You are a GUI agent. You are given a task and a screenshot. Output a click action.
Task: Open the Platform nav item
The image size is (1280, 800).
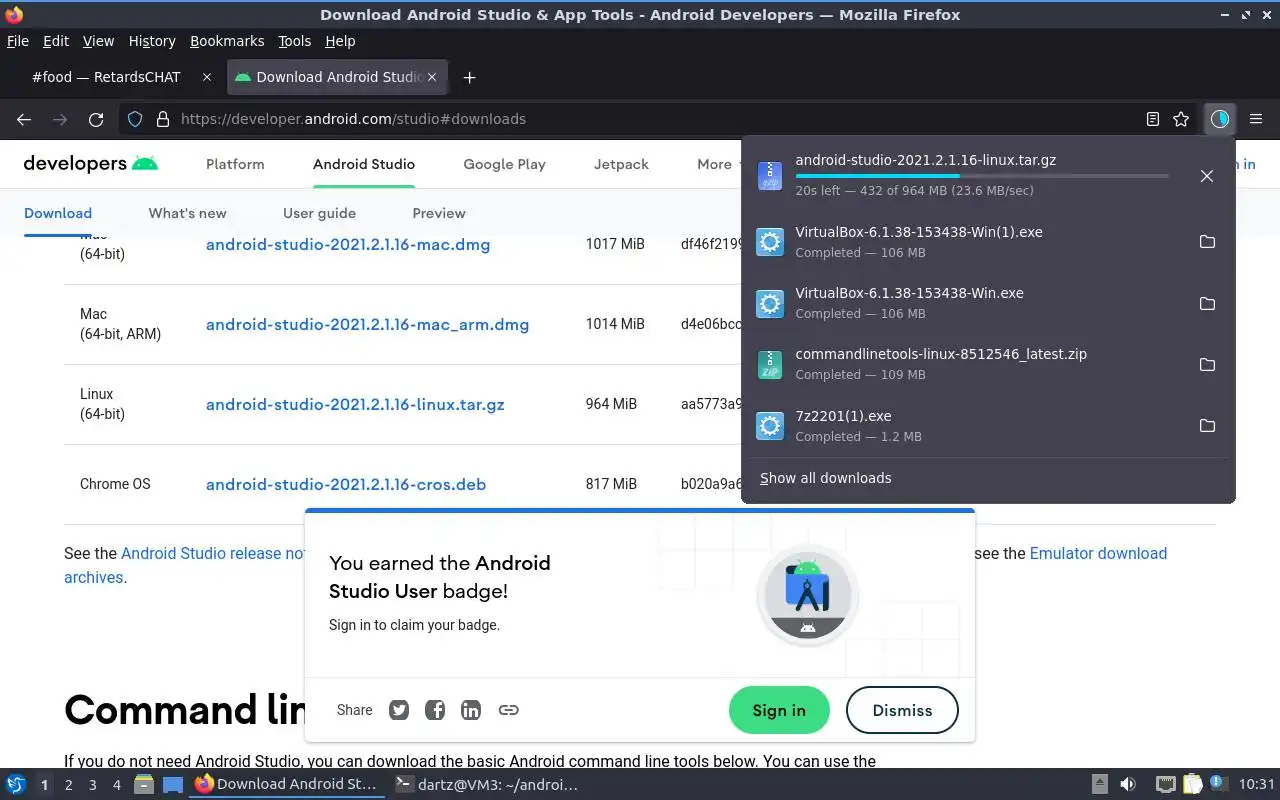pyautogui.click(x=235, y=164)
